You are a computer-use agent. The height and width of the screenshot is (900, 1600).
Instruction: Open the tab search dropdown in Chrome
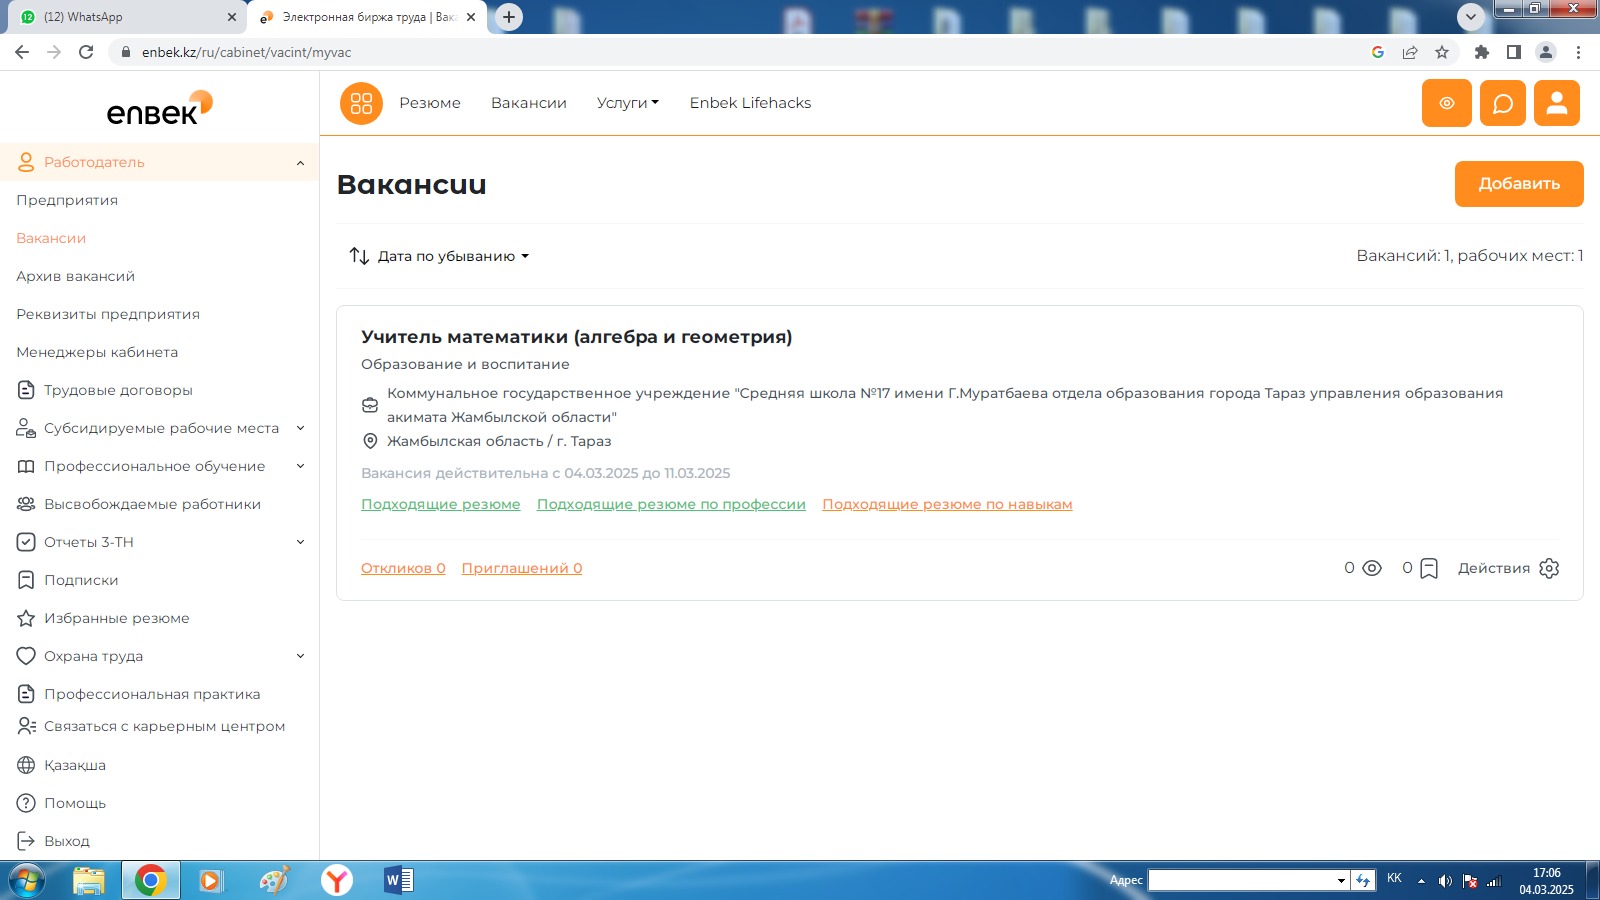1470,17
